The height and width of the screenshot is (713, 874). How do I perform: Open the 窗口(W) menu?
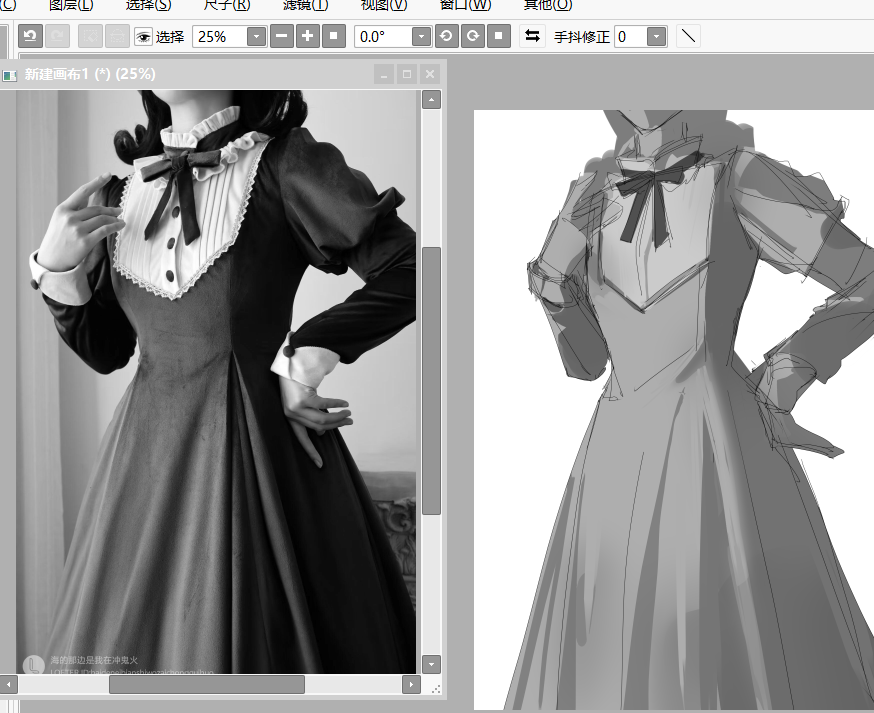click(x=465, y=5)
